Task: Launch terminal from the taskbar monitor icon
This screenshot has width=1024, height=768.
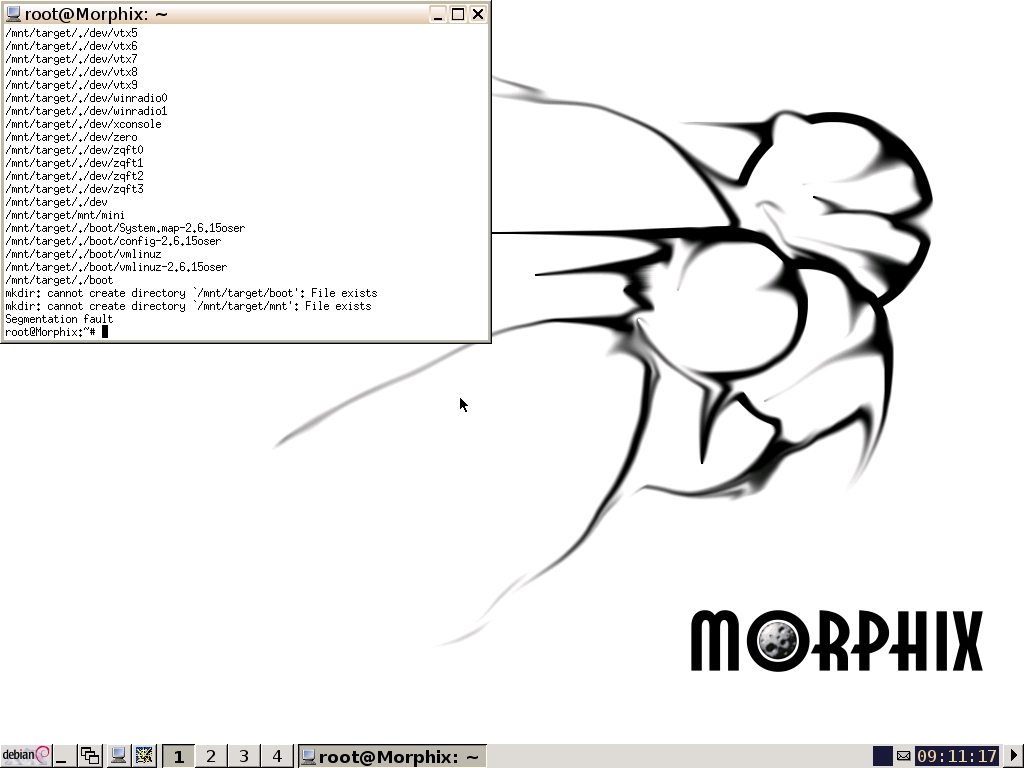Action: click(118, 756)
